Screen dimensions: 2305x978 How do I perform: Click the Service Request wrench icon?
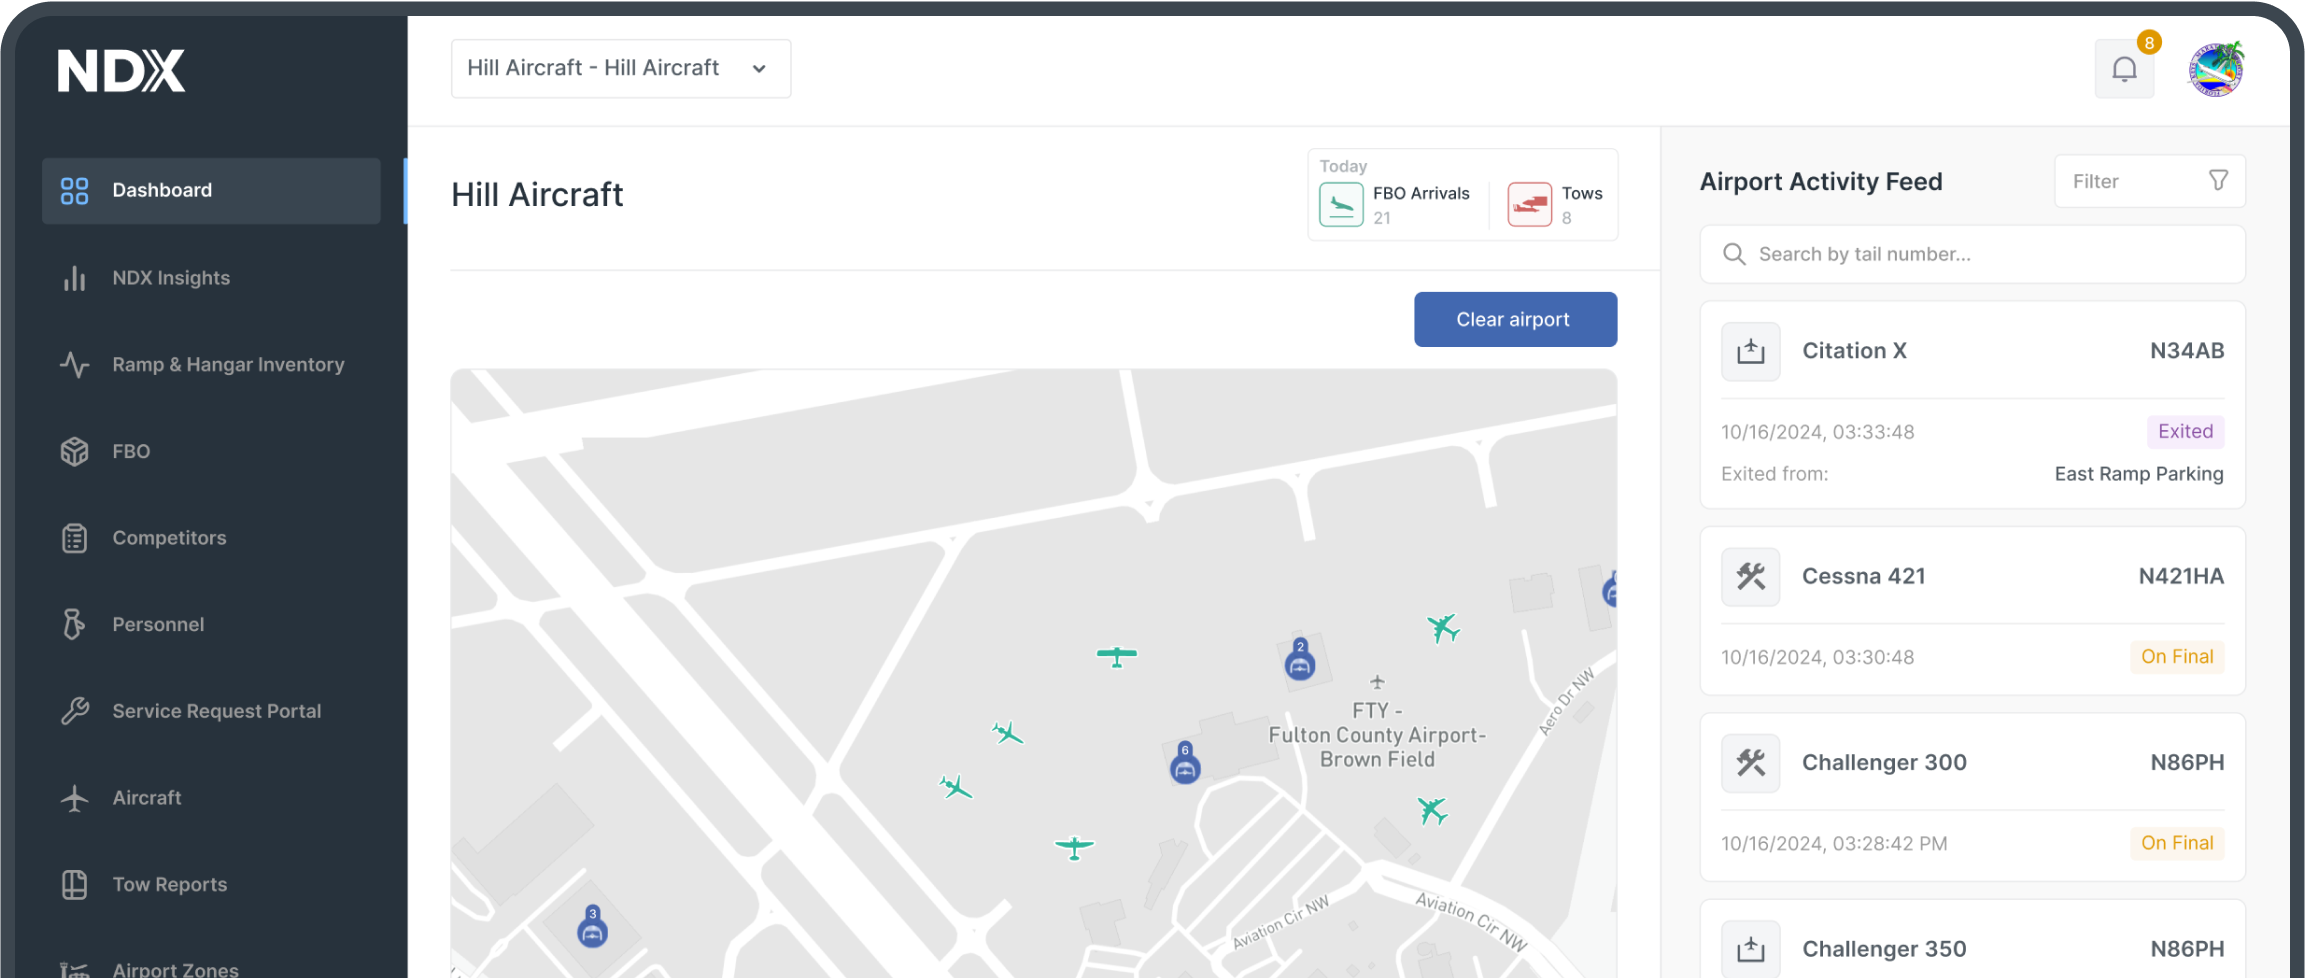[74, 711]
